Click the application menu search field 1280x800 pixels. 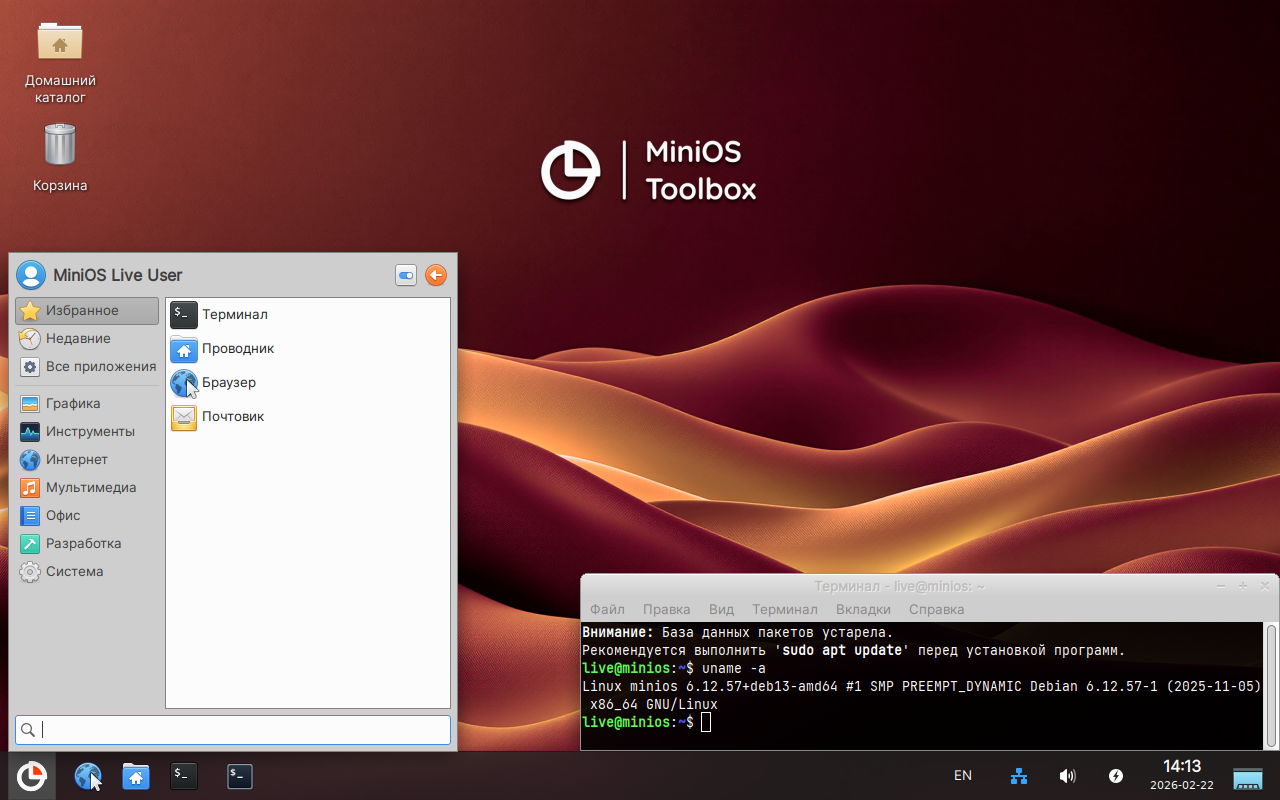tap(240, 730)
